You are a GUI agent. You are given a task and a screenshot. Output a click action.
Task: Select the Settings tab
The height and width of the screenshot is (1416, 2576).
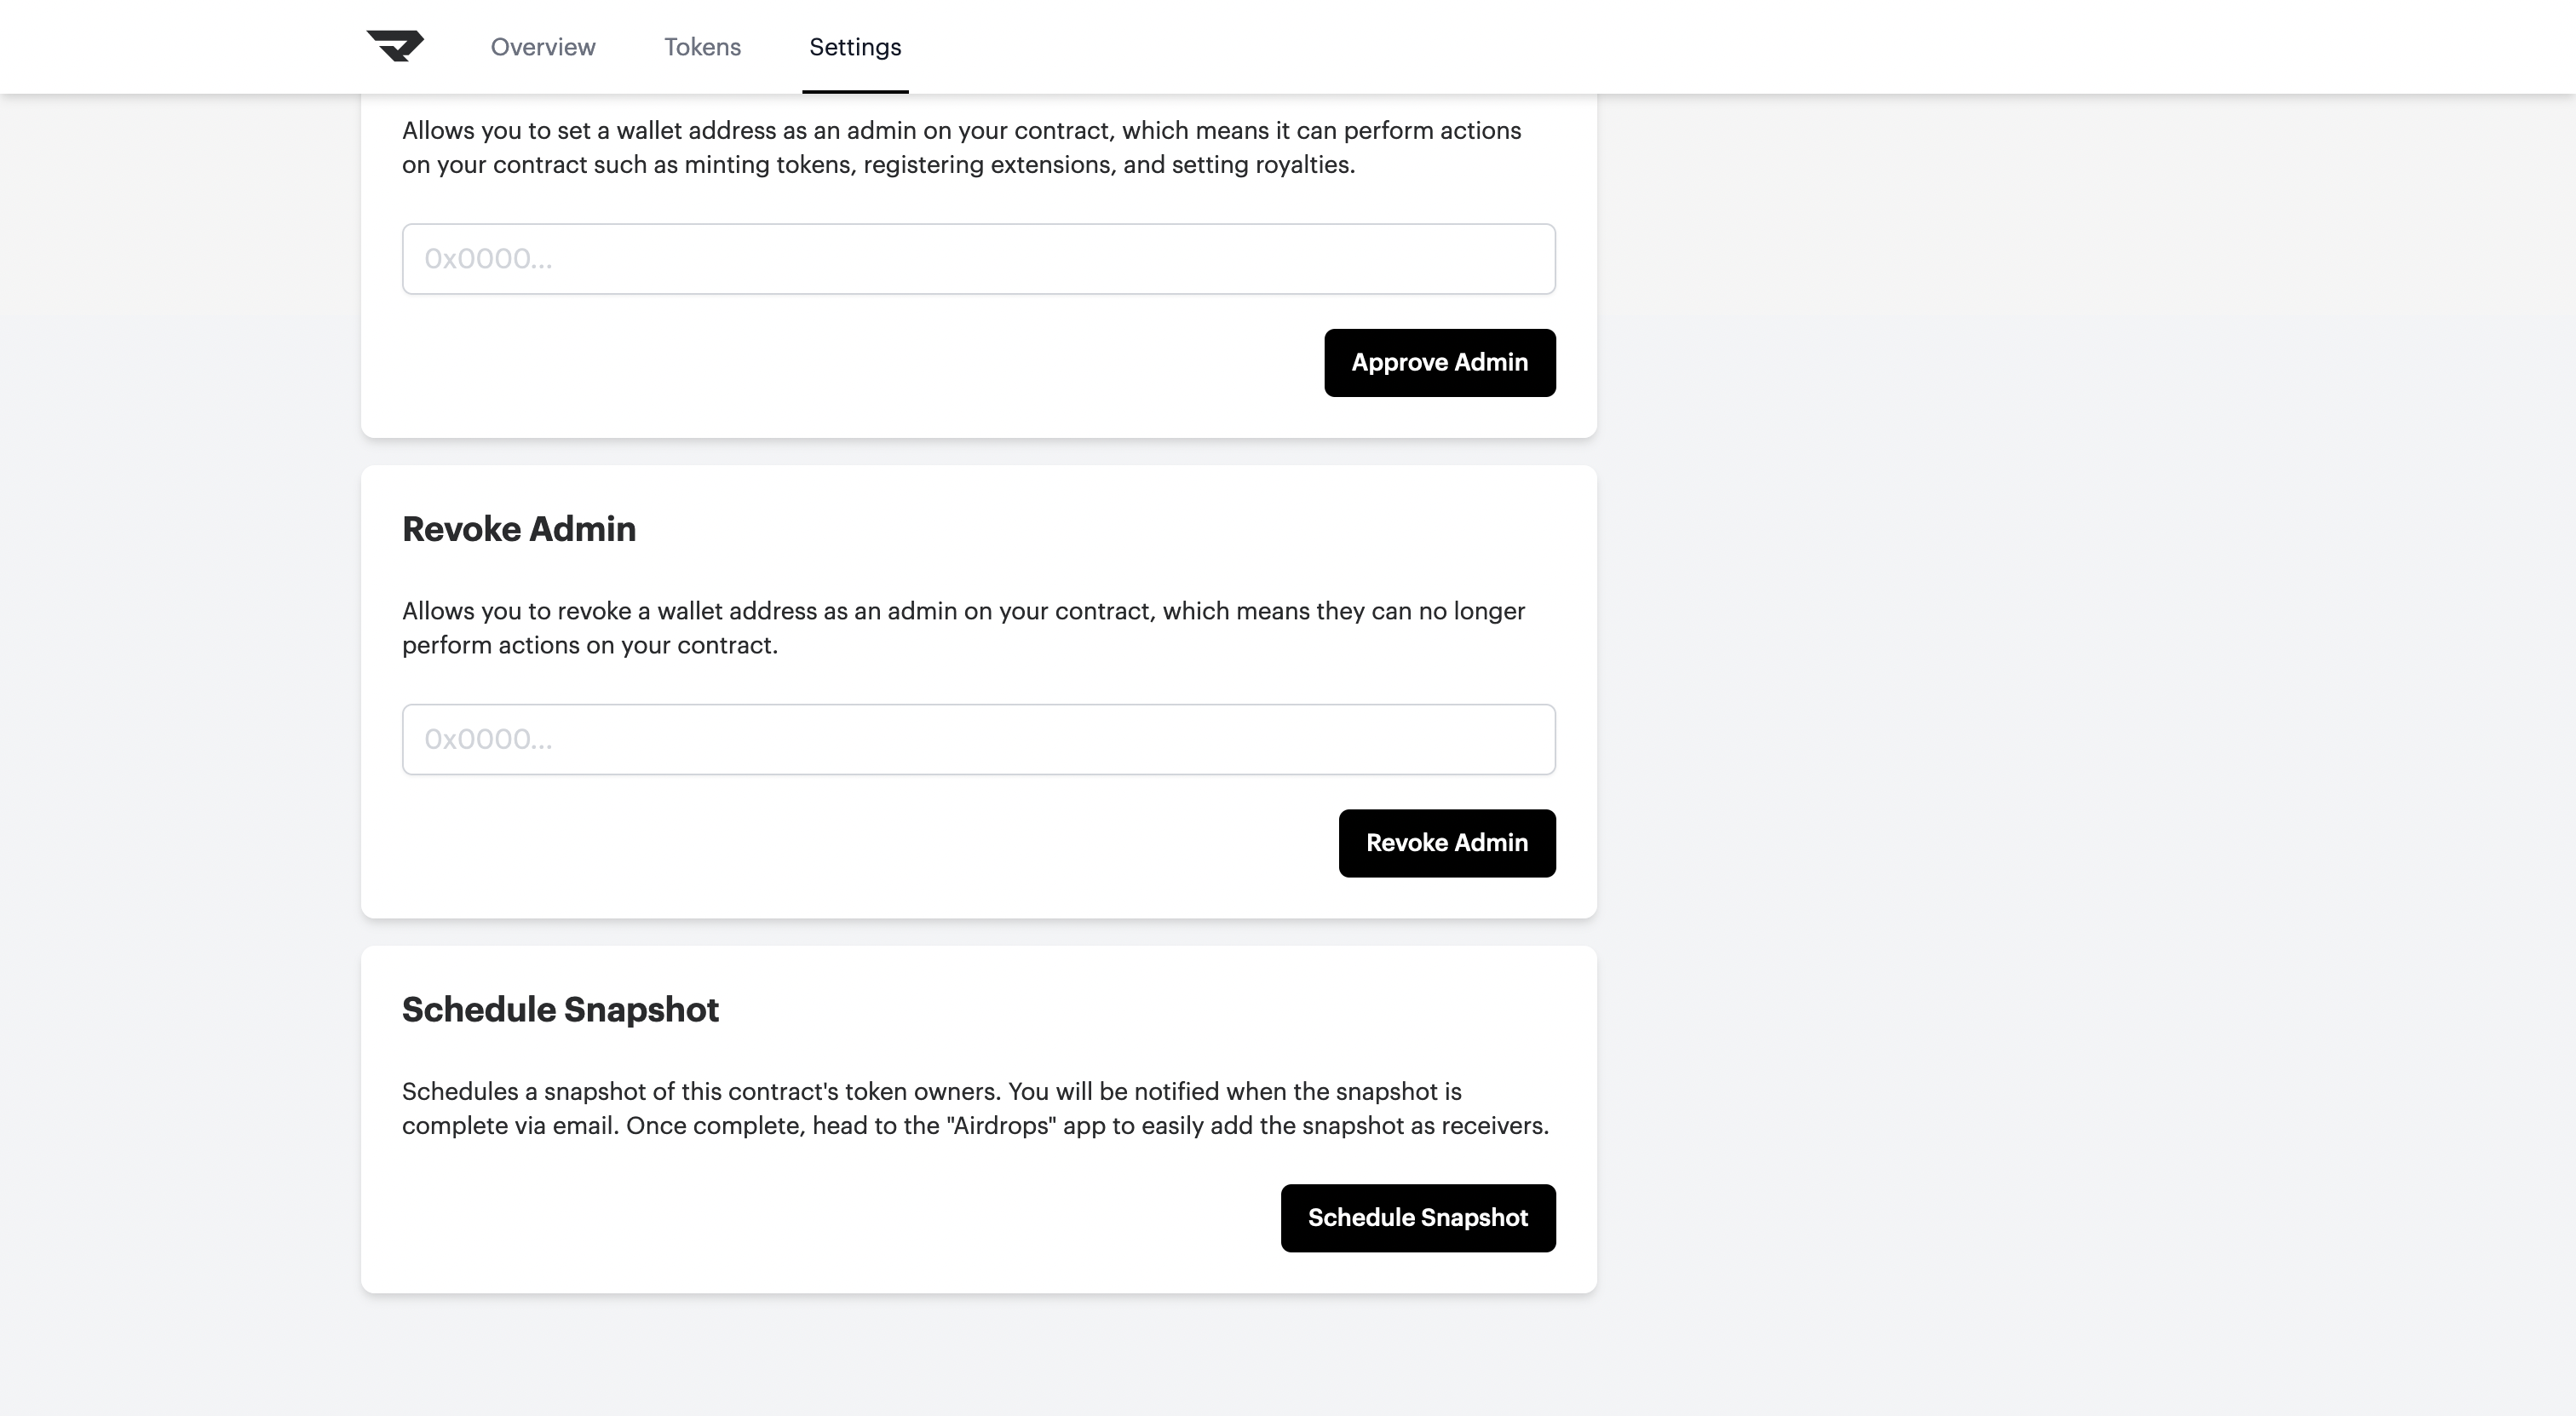(855, 47)
